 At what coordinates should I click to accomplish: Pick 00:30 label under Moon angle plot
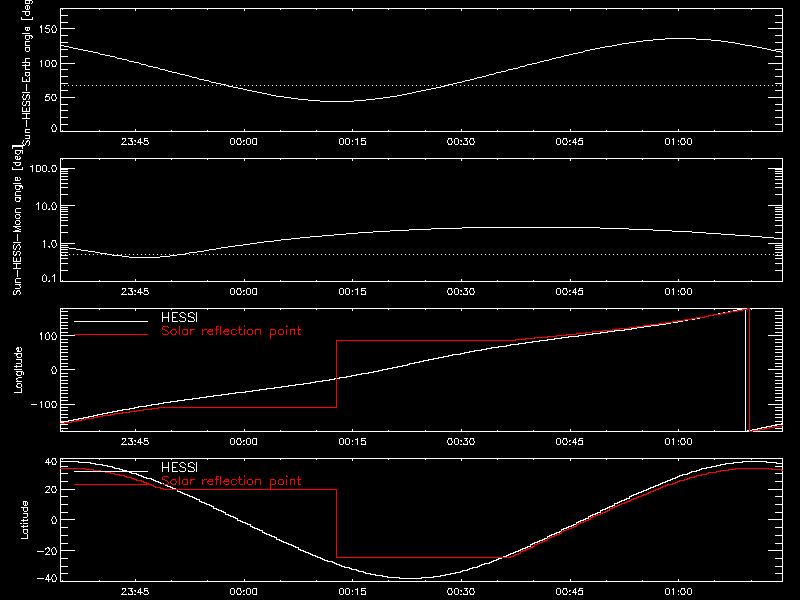(x=461, y=292)
